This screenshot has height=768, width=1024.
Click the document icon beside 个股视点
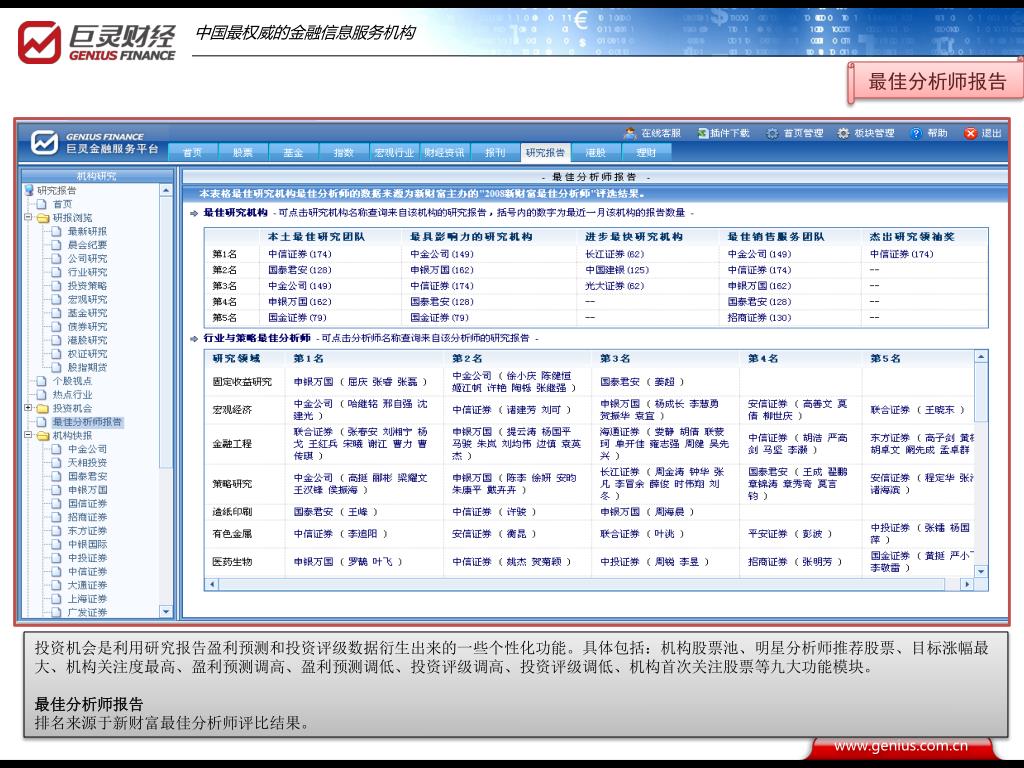[x=42, y=381]
